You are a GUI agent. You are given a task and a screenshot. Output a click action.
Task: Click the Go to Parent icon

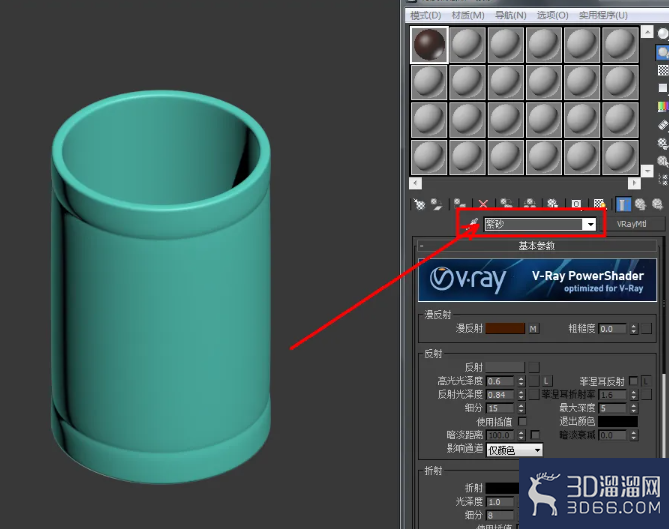(640, 204)
